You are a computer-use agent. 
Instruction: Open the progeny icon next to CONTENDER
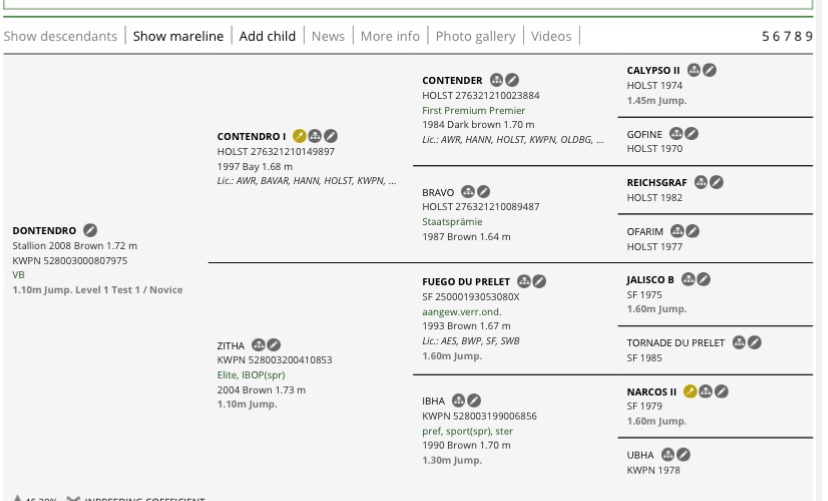496,80
